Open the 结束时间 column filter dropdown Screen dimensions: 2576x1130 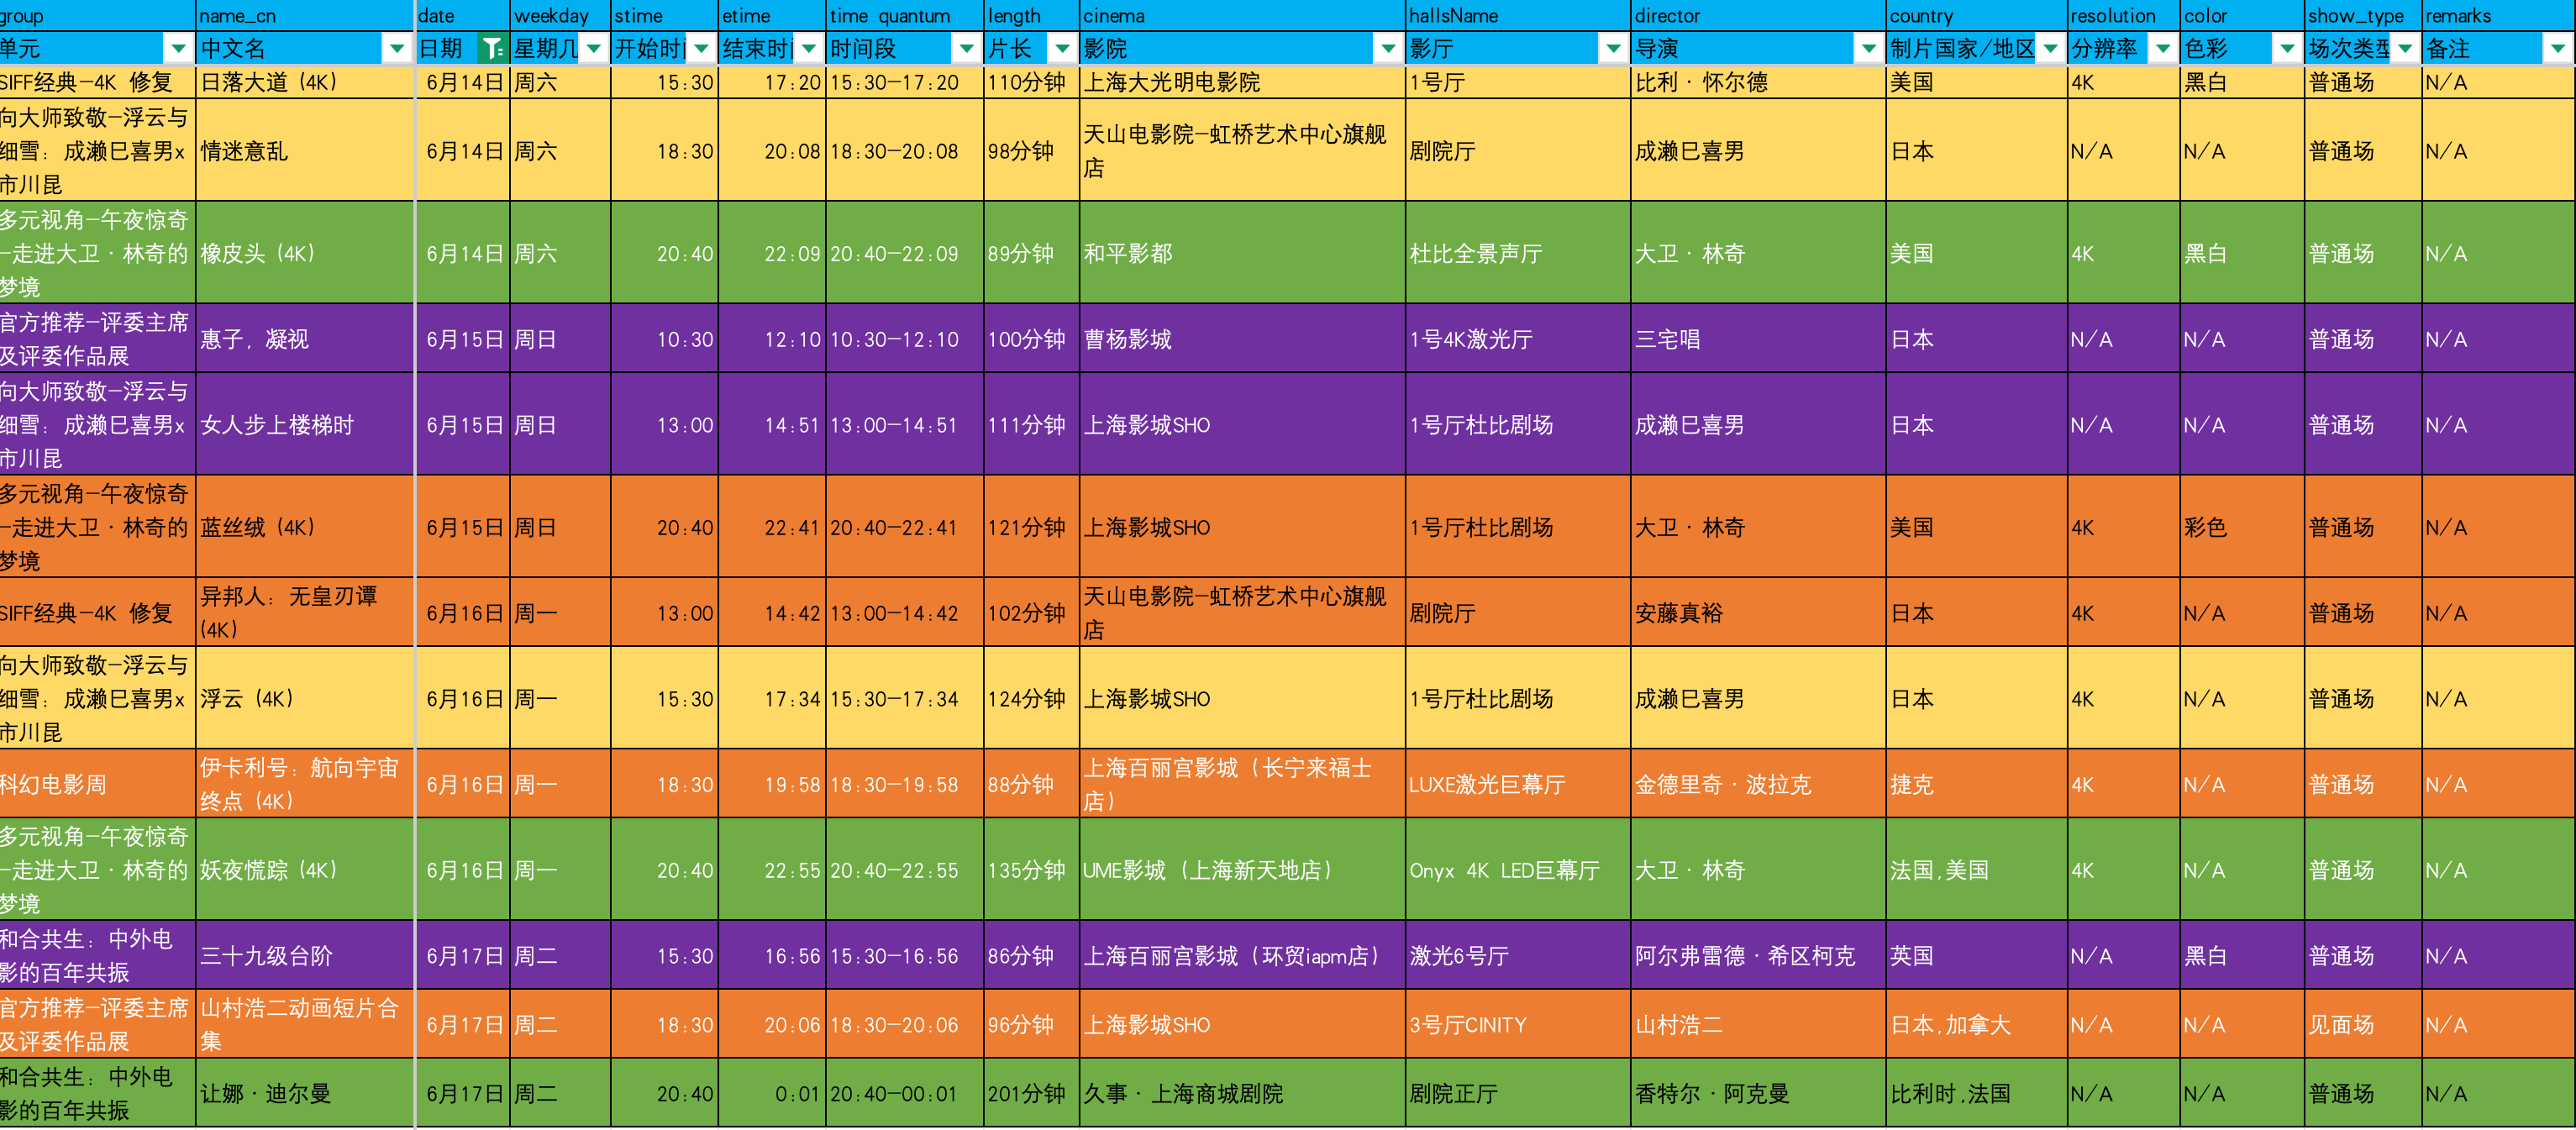pyautogui.click(x=809, y=48)
